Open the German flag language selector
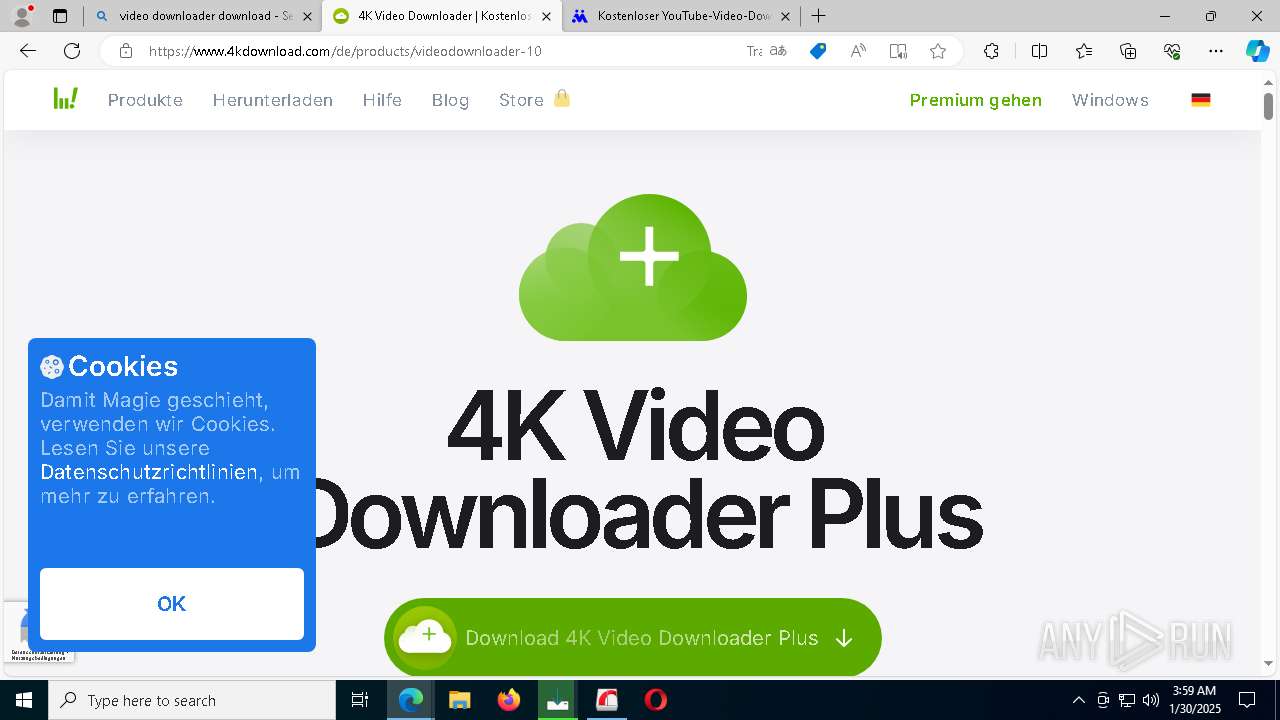1280x720 pixels. [1201, 100]
